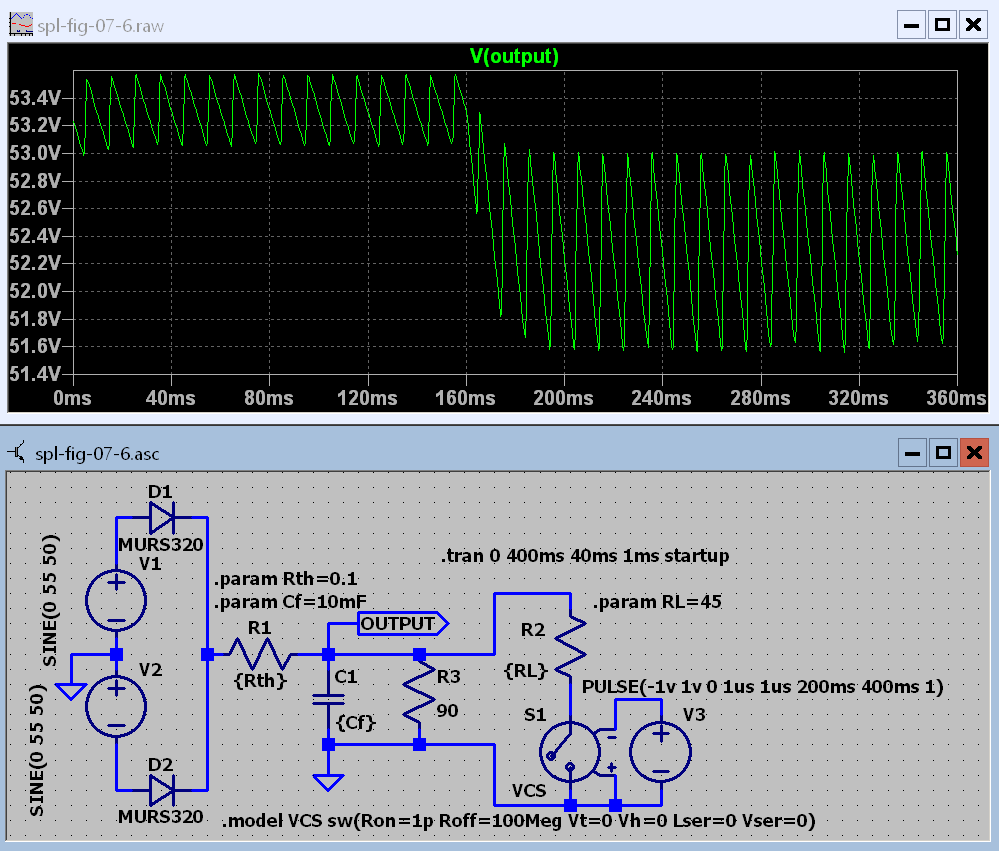The height and width of the screenshot is (851, 999).
Task: Select the V1 voltage source symbol
Action: (116, 600)
